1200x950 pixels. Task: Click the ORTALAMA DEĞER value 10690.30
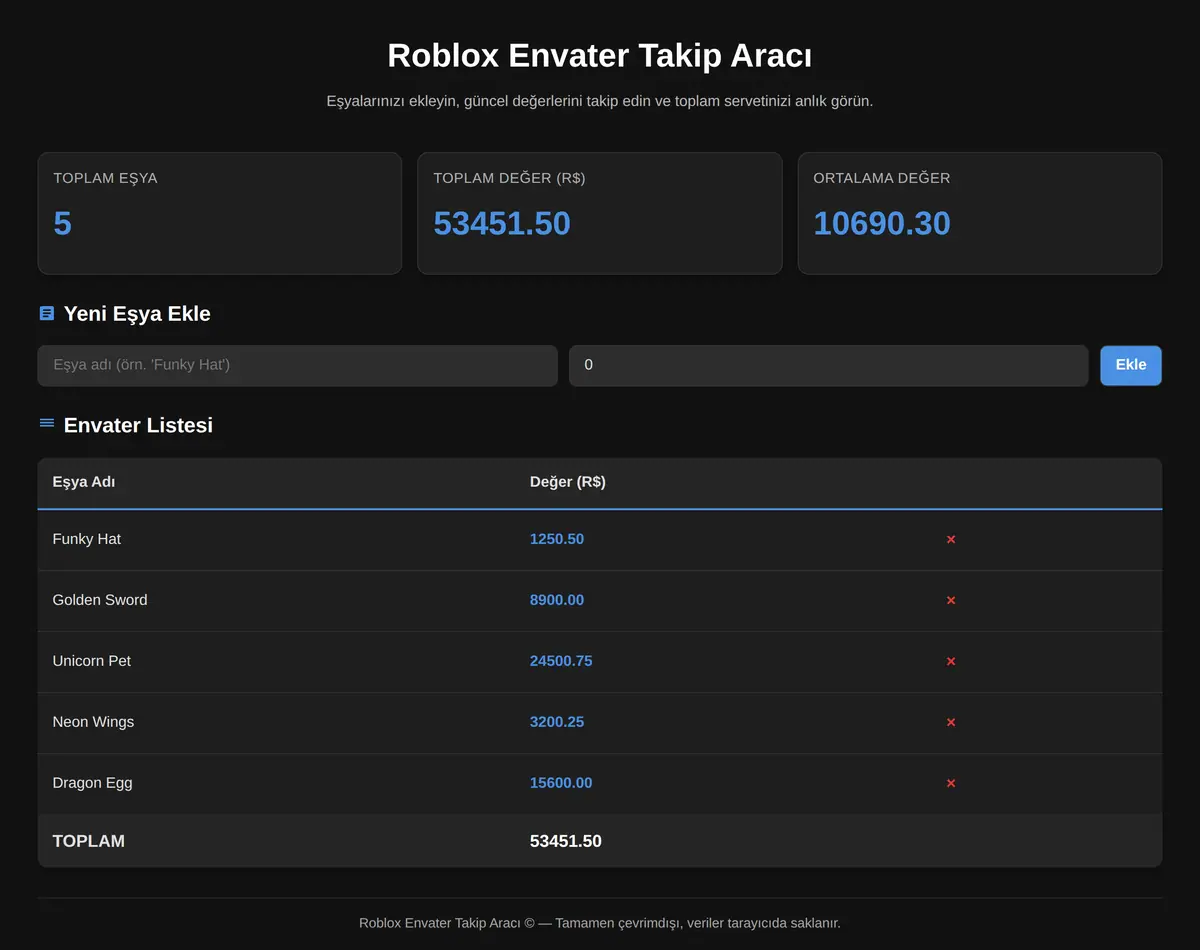click(882, 223)
